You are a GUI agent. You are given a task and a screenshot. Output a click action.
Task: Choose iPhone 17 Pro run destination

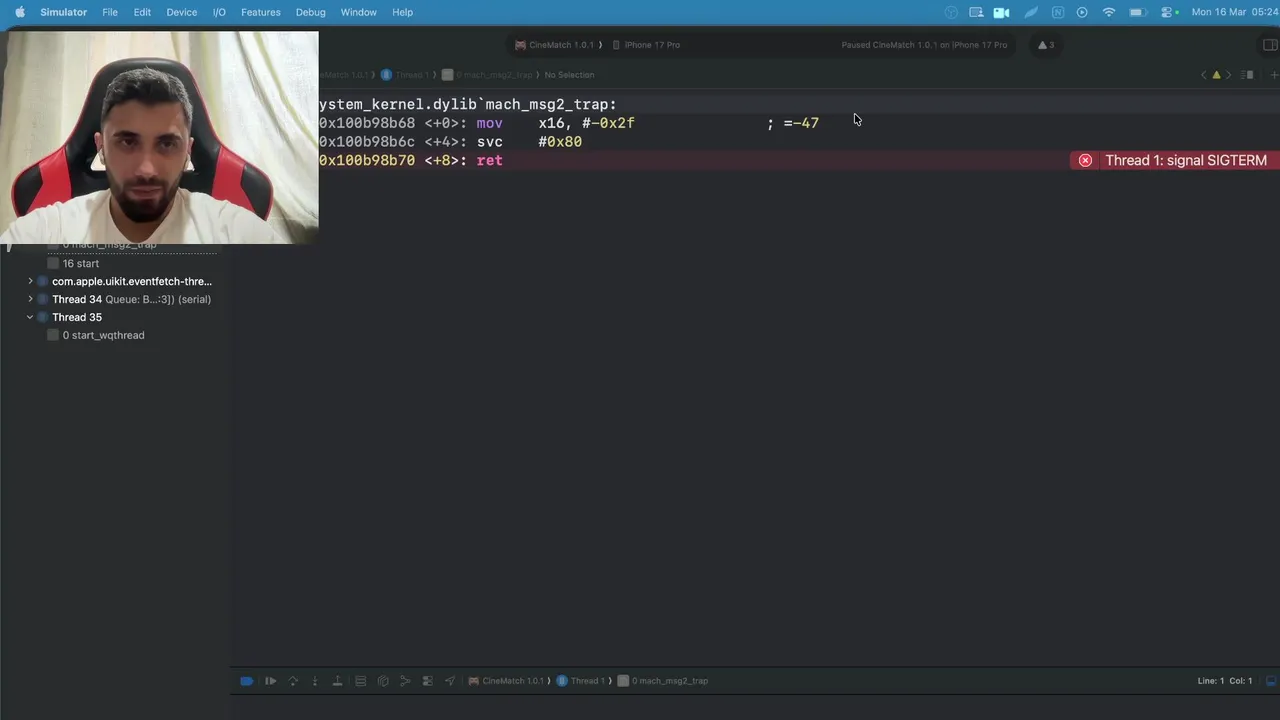pyautogui.click(x=646, y=45)
